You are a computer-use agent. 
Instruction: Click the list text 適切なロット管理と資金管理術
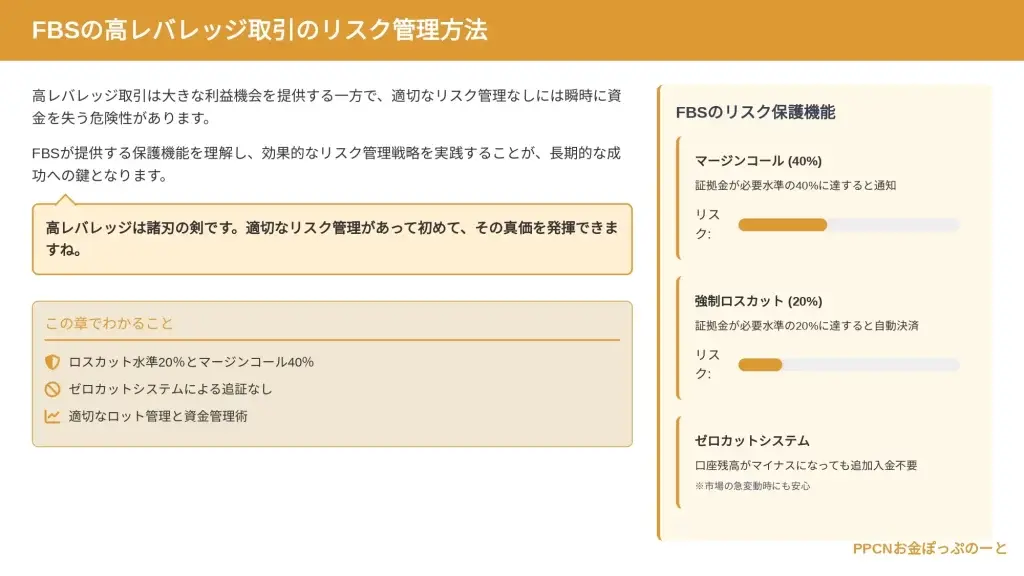(x=158, y=416)
